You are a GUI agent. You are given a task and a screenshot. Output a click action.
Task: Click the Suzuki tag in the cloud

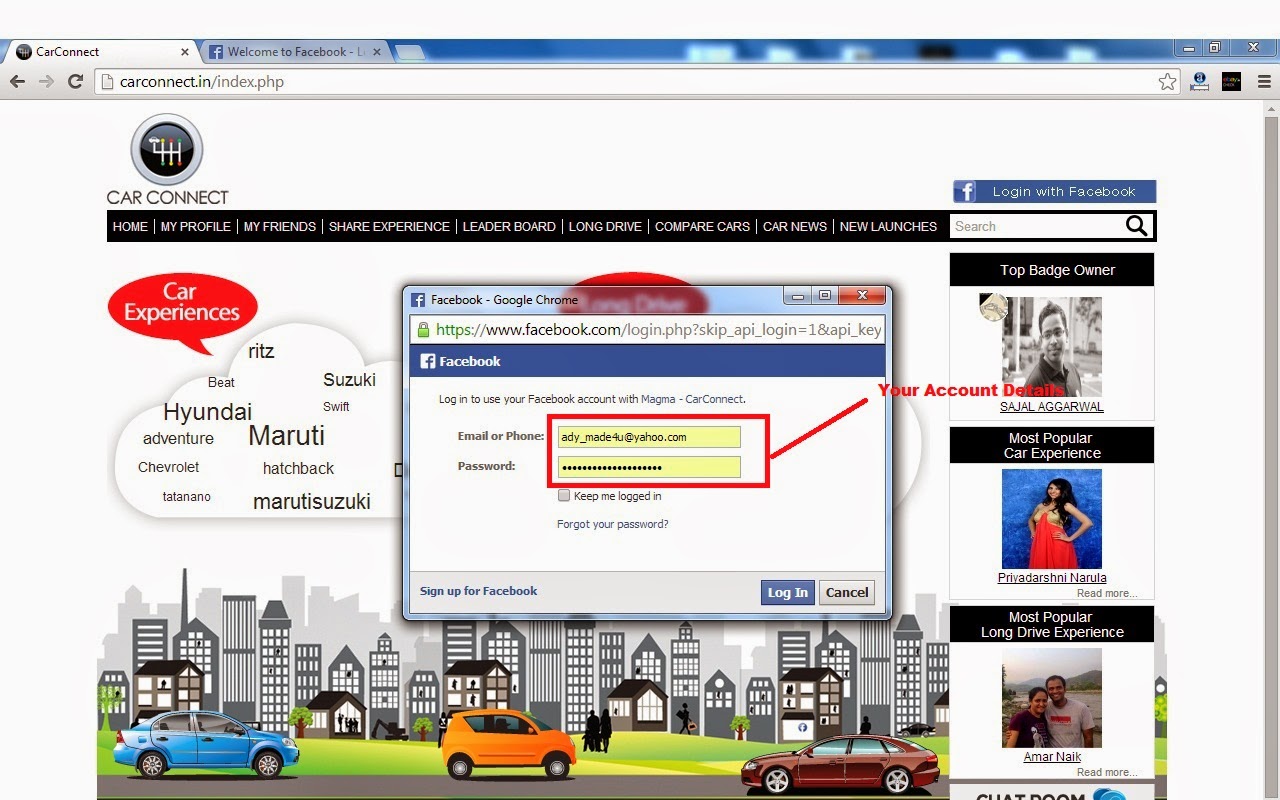[349, 380]
